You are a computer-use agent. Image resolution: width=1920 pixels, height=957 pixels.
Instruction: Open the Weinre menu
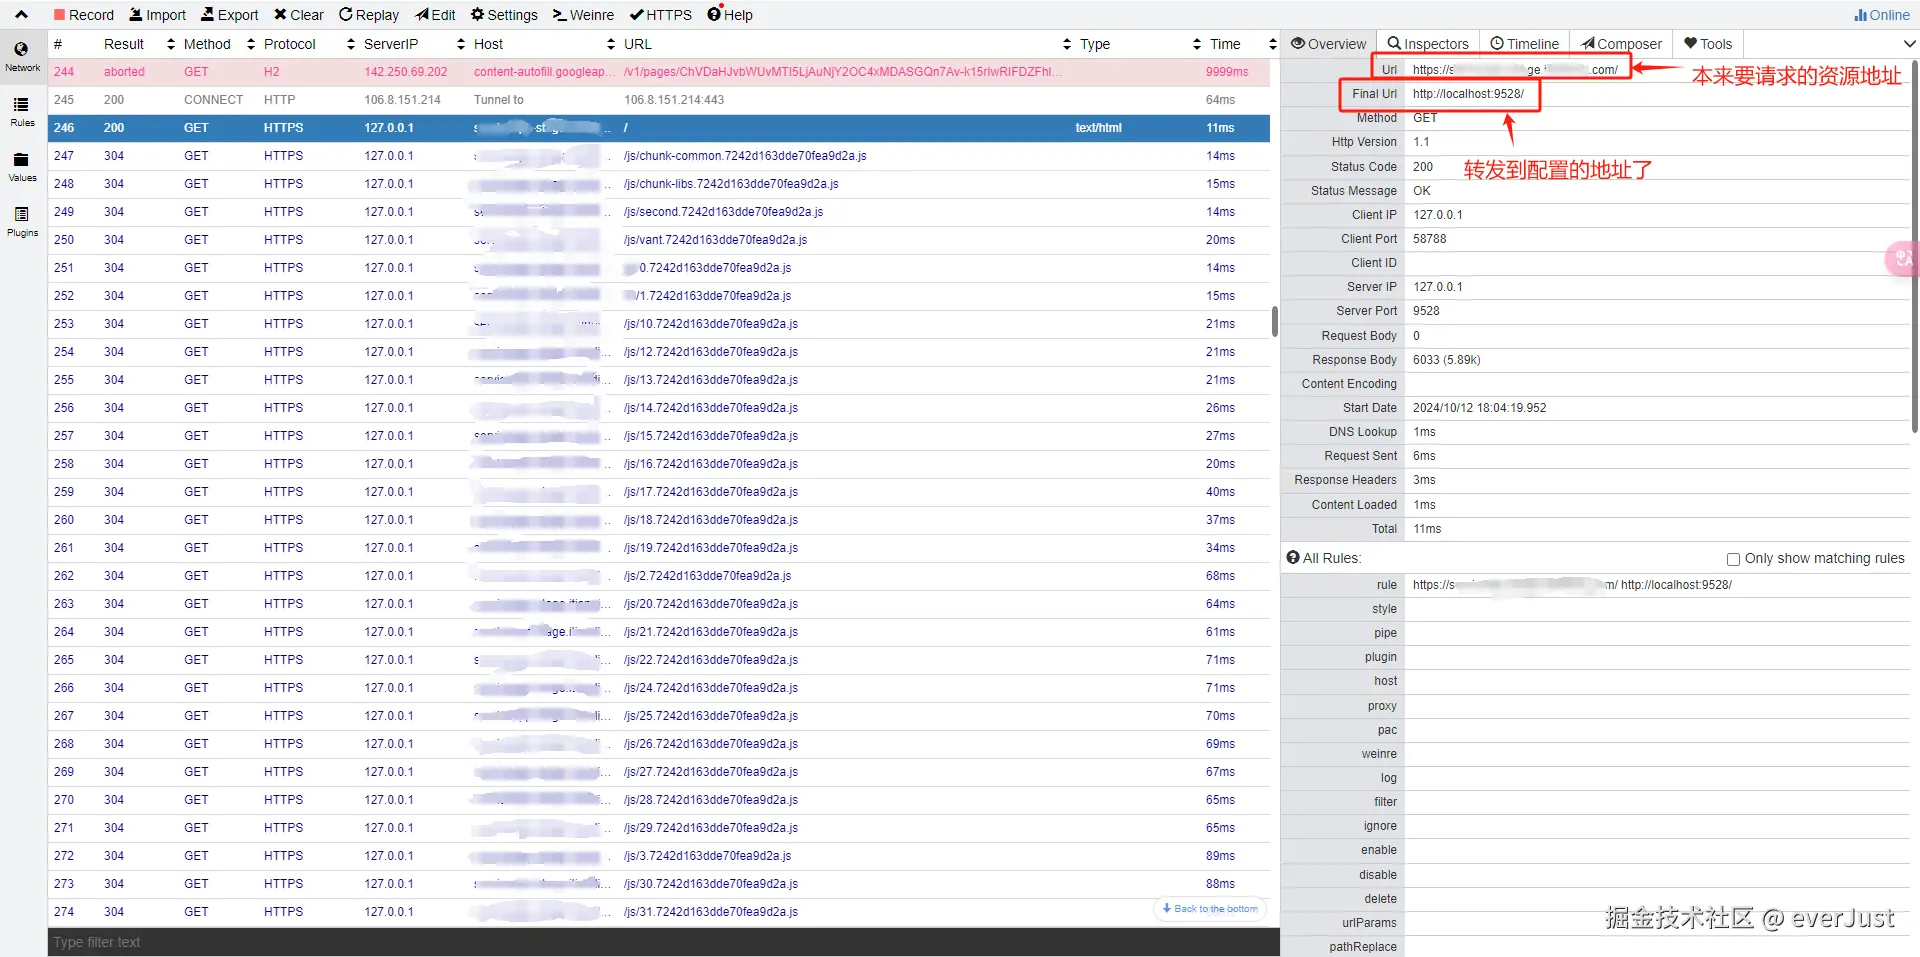point(583,15)
